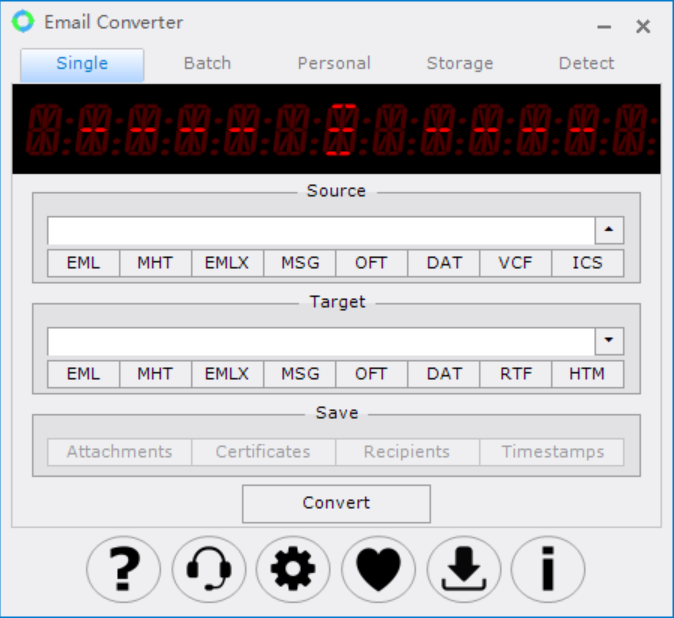674x618 pixels.
Task: Open the info 'i' icon
Action: click(548, 569)
